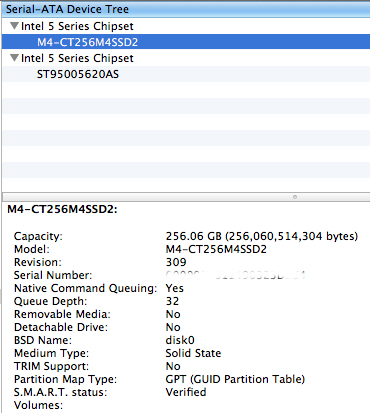Click the Serial-ATA Device Tree column header

pyautogui.click(x=186, y=9)
